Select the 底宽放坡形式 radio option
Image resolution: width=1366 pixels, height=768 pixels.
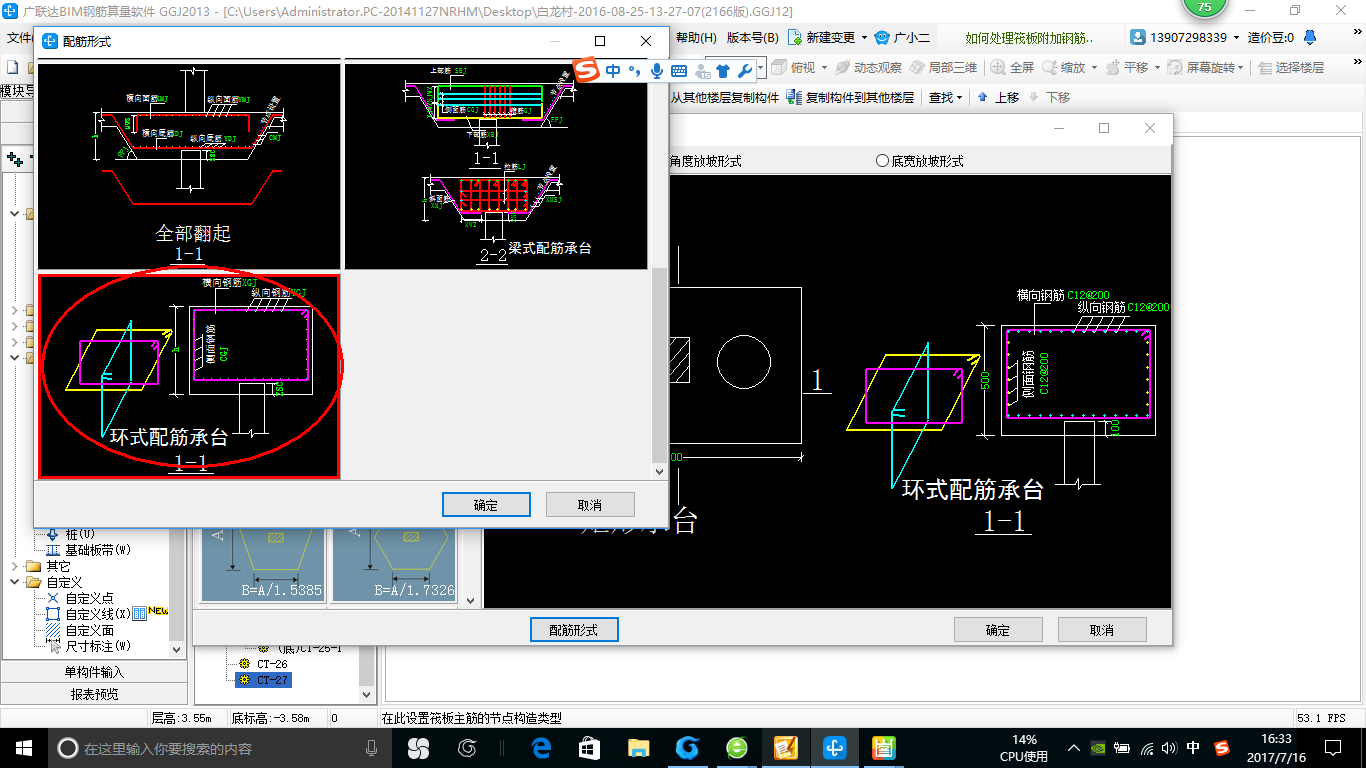(x=919, y=161)
